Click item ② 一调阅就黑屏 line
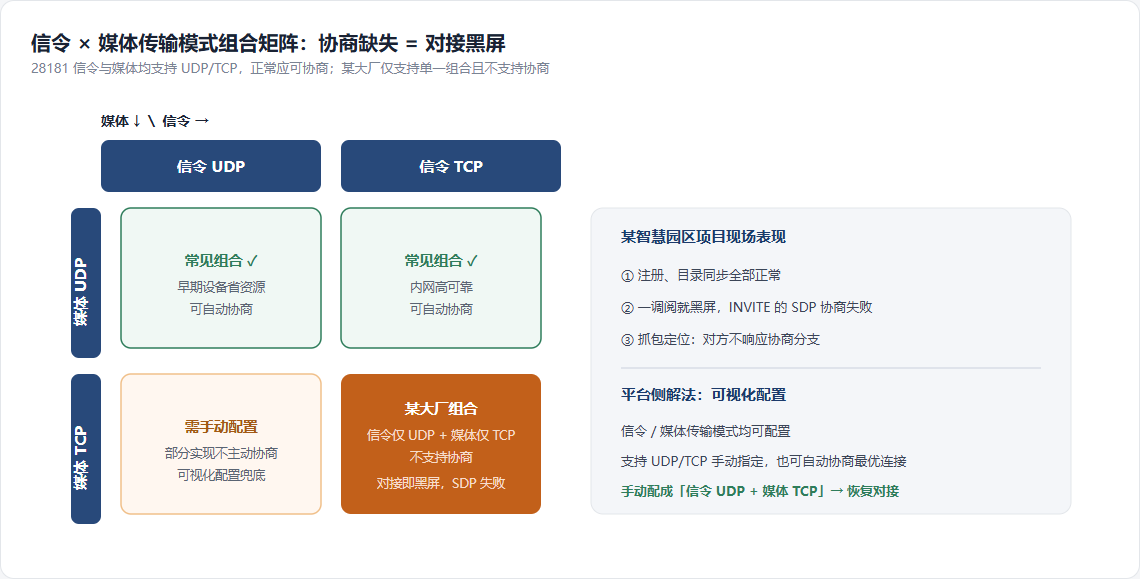1140x579 pixels. (747, 307)
